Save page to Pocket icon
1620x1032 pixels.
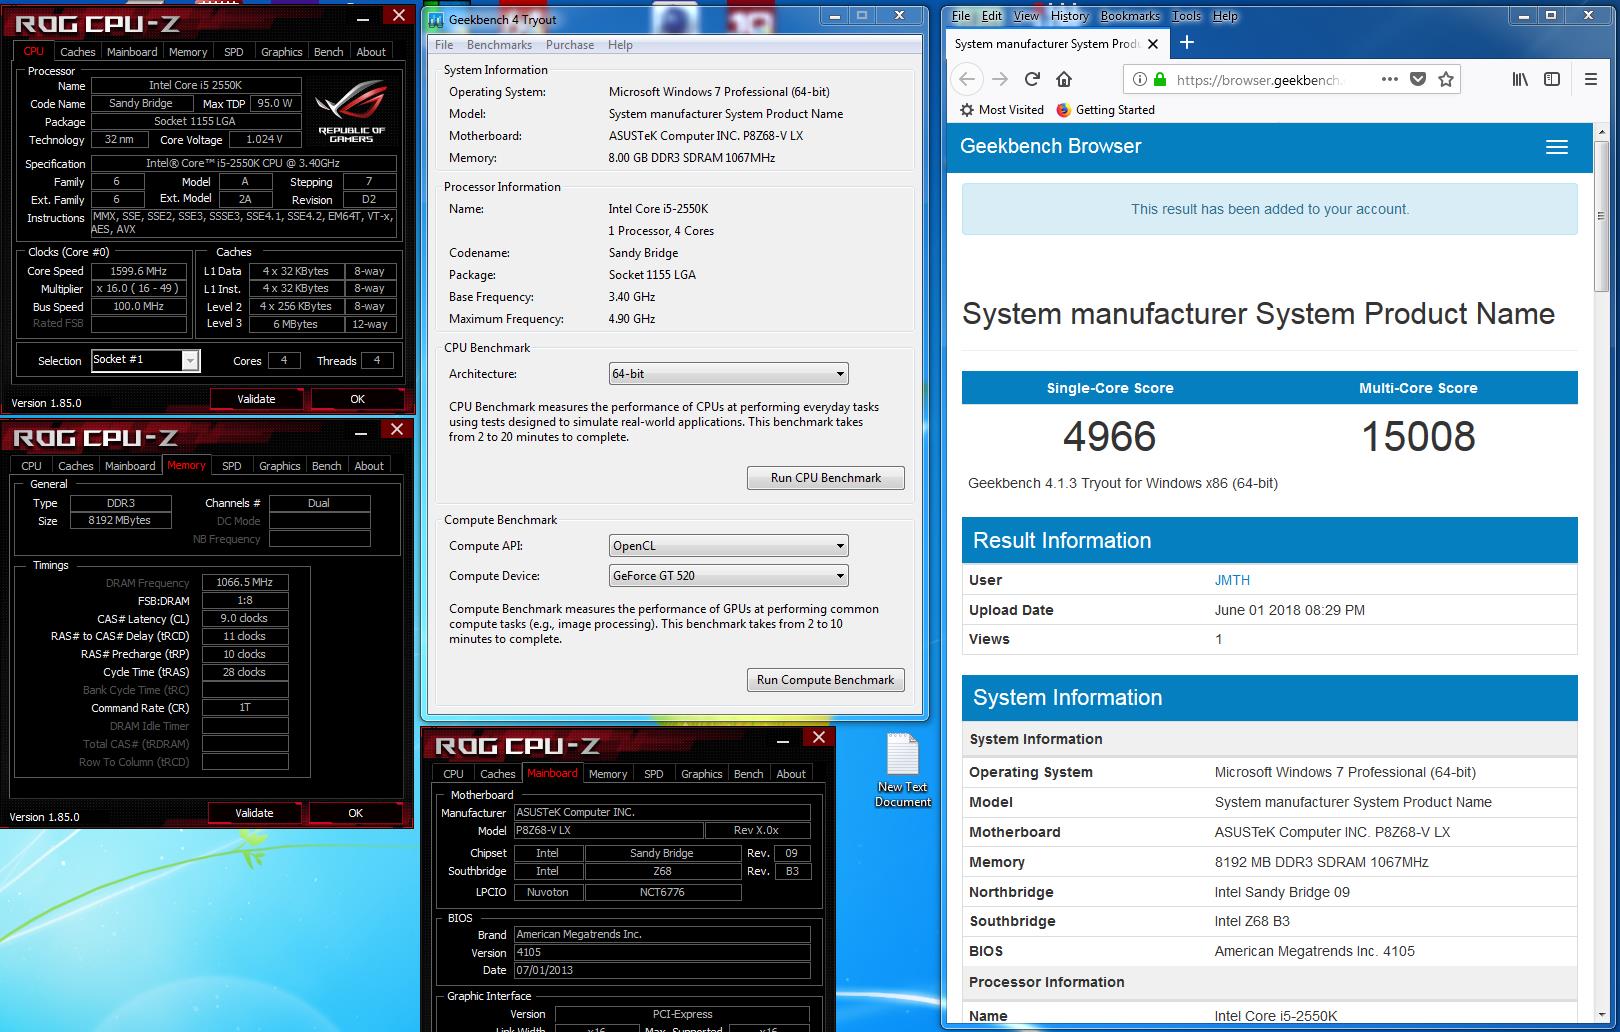click(x=1418, y=80)
